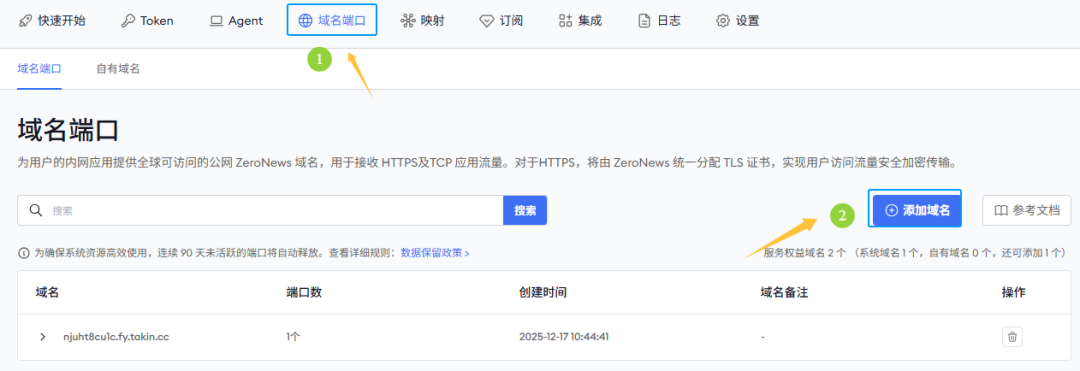Open the 设置 settings section
The image size is (1080, 371).
738,21
